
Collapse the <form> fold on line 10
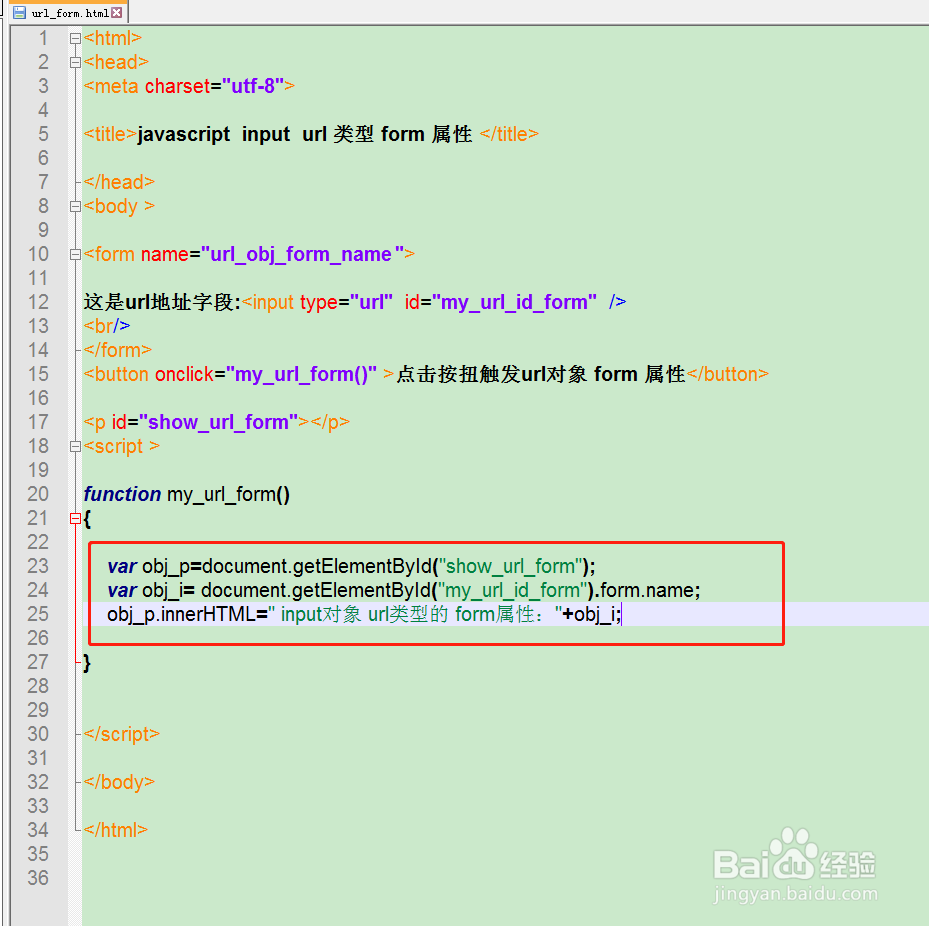click(75, 255)
